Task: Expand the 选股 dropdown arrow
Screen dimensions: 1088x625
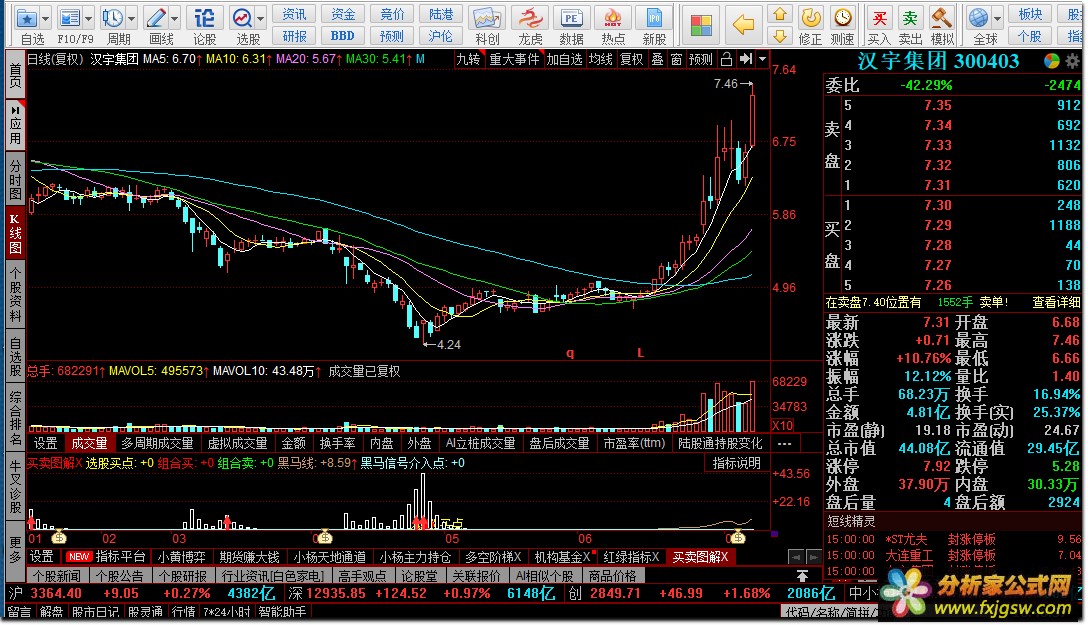Action: point(261,18)
